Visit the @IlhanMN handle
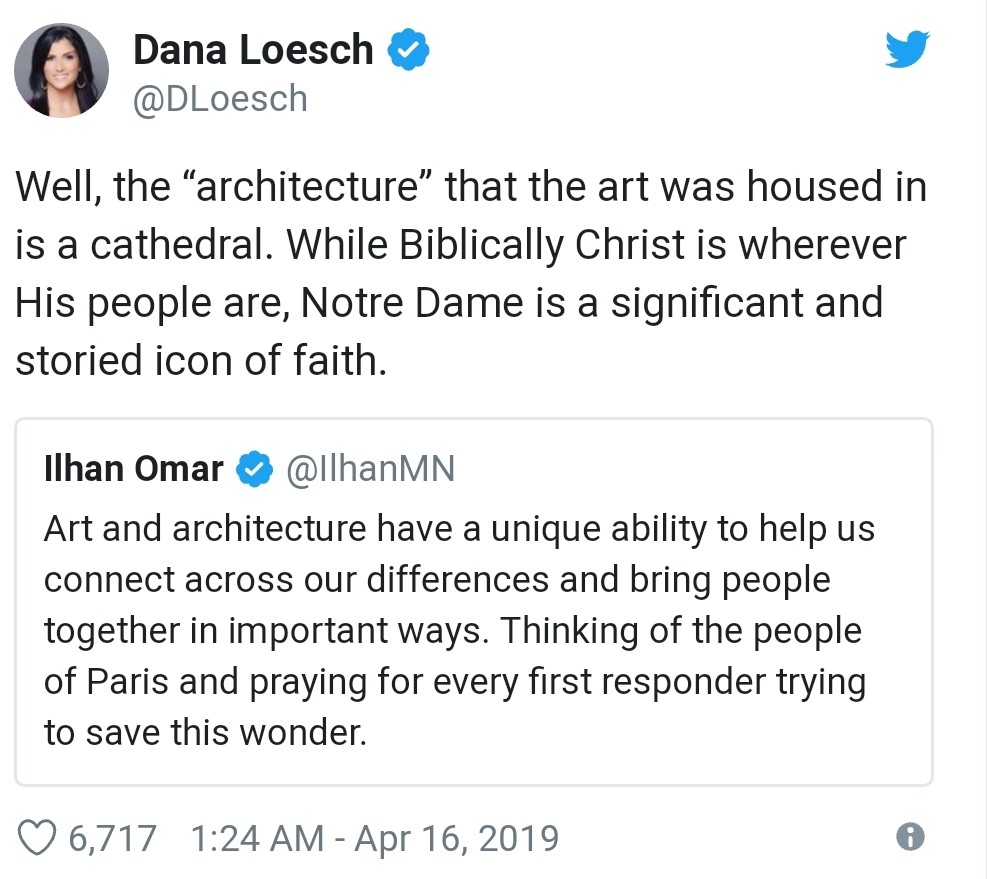 (370, 469)
